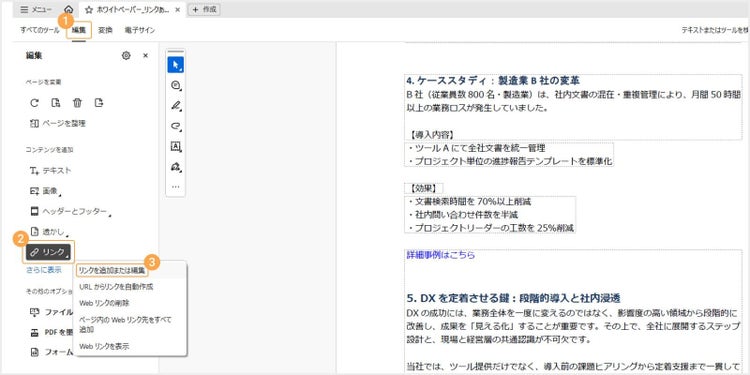This screenshot has height=375, width=750.
Task: Click the extract page icon
Action: pyautogui.click(x=99, y=102)
